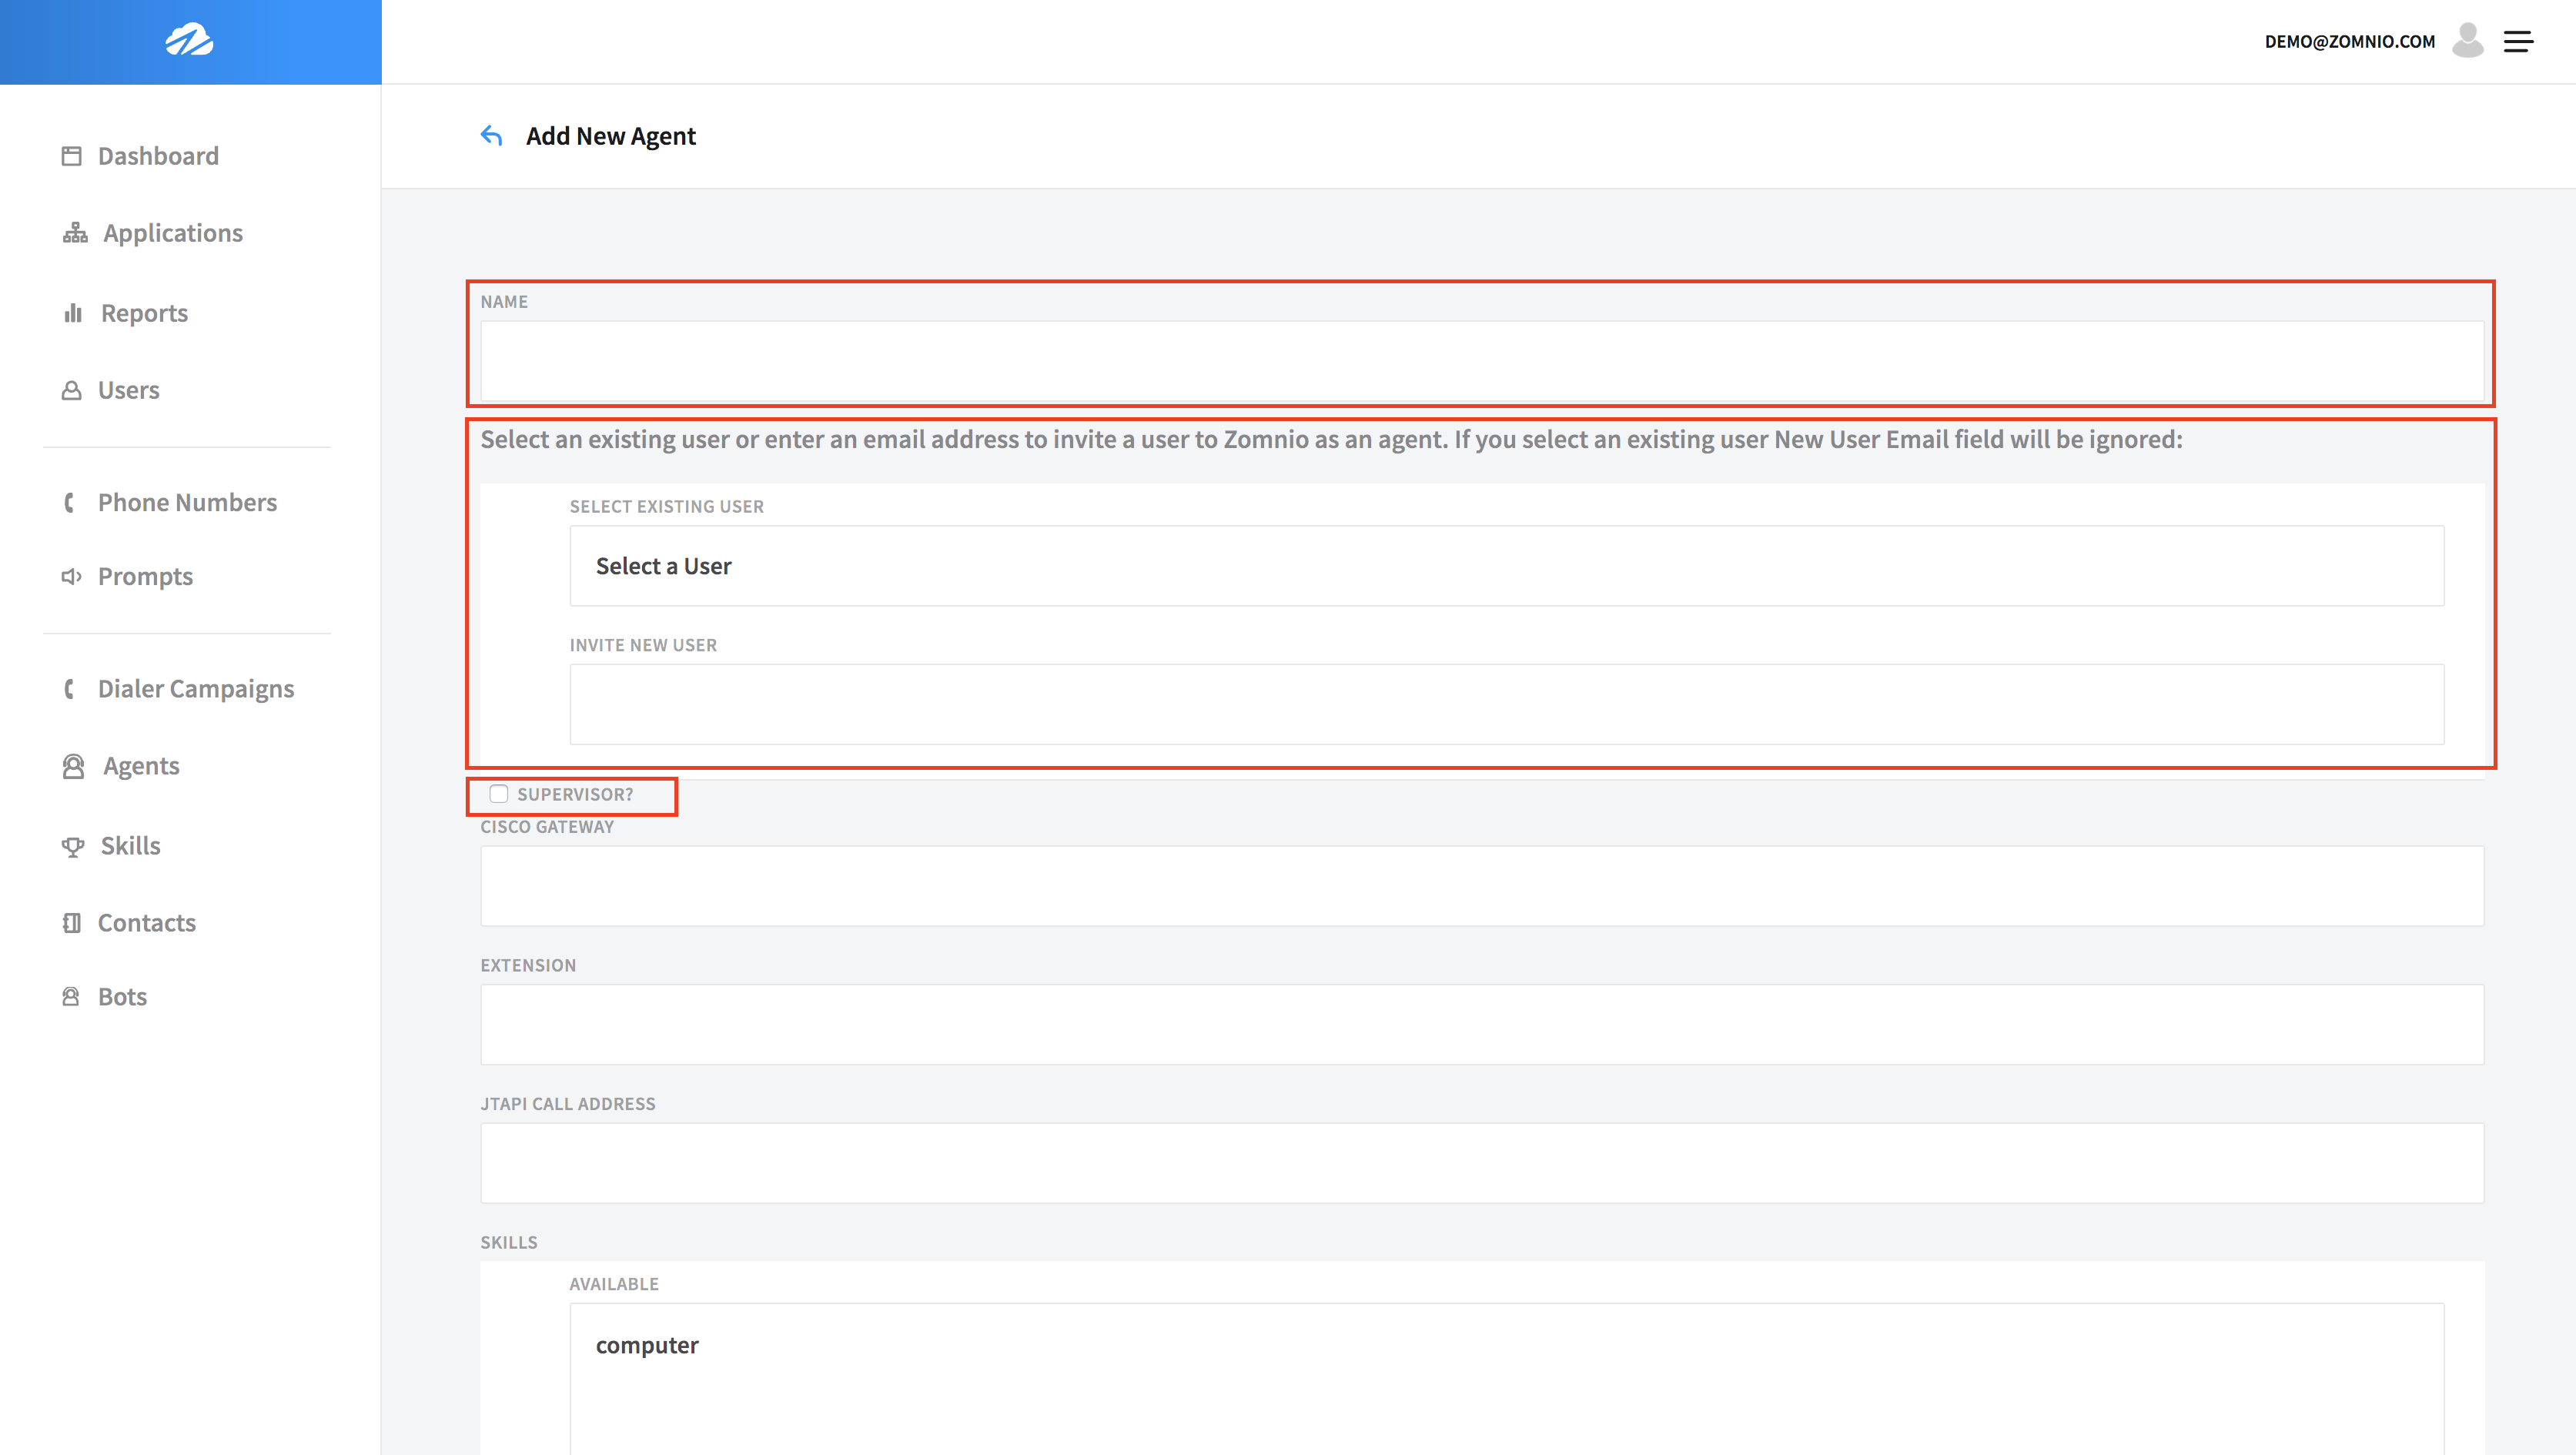Click the Prompts speaker icon
The height and width of the screenshot is (1455, 2576).
coord(71,576)
